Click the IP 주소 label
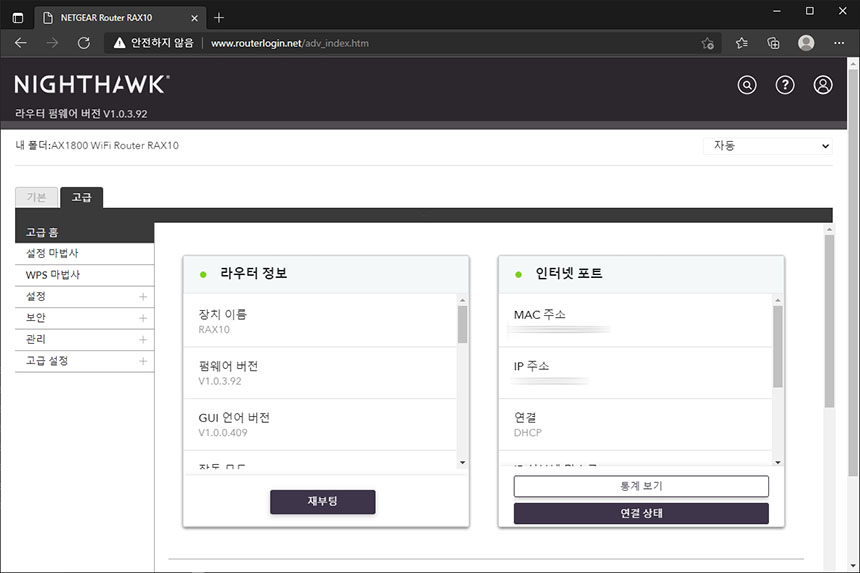The width and height of the screenshot is (860, 573). (x=531, y=366)
